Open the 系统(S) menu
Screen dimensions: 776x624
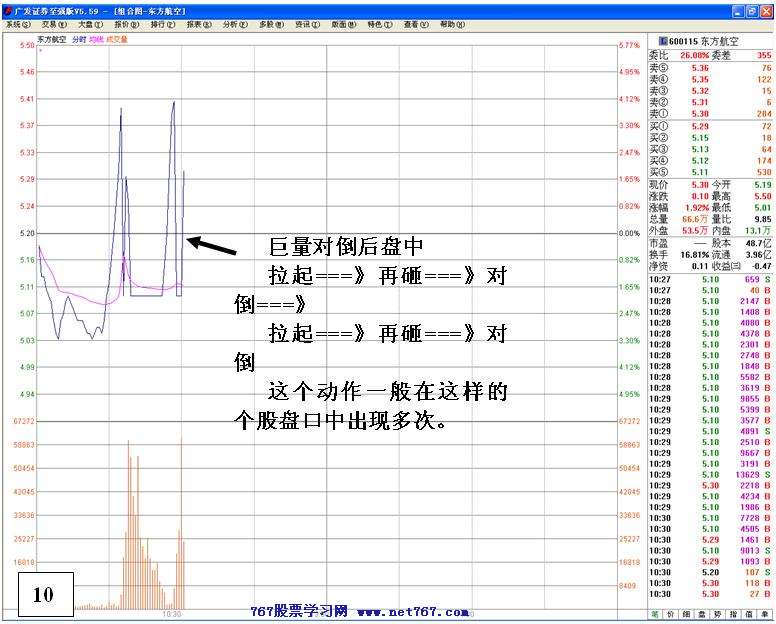[x=18, y=24]
